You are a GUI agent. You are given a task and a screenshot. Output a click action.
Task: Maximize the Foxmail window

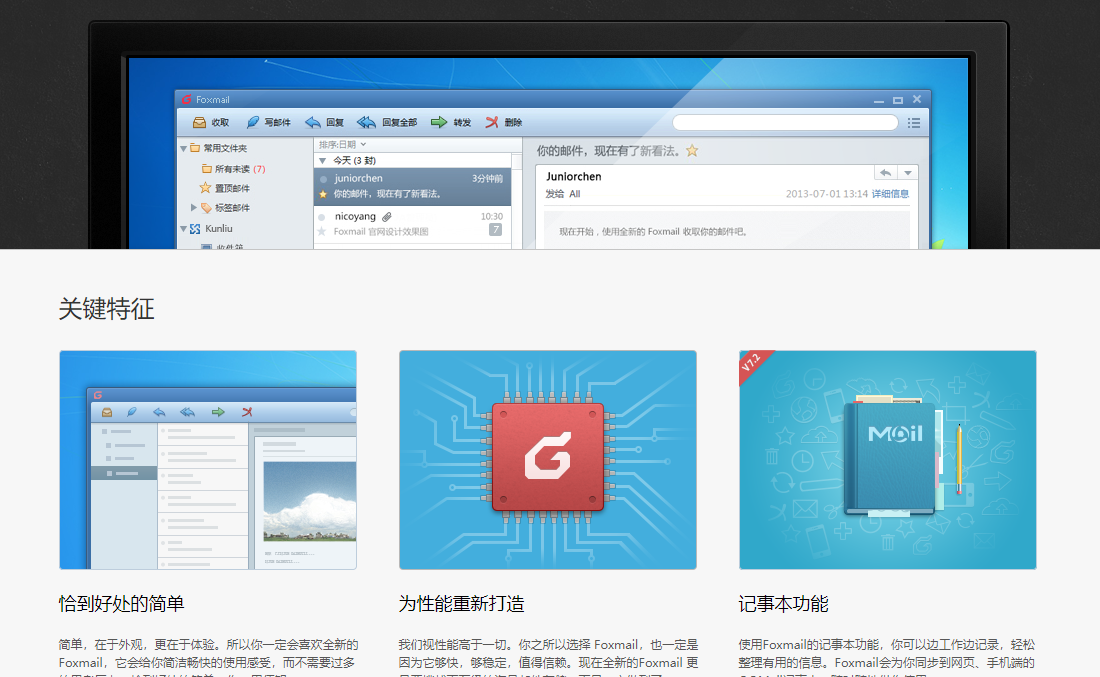[x=898, y=100]
